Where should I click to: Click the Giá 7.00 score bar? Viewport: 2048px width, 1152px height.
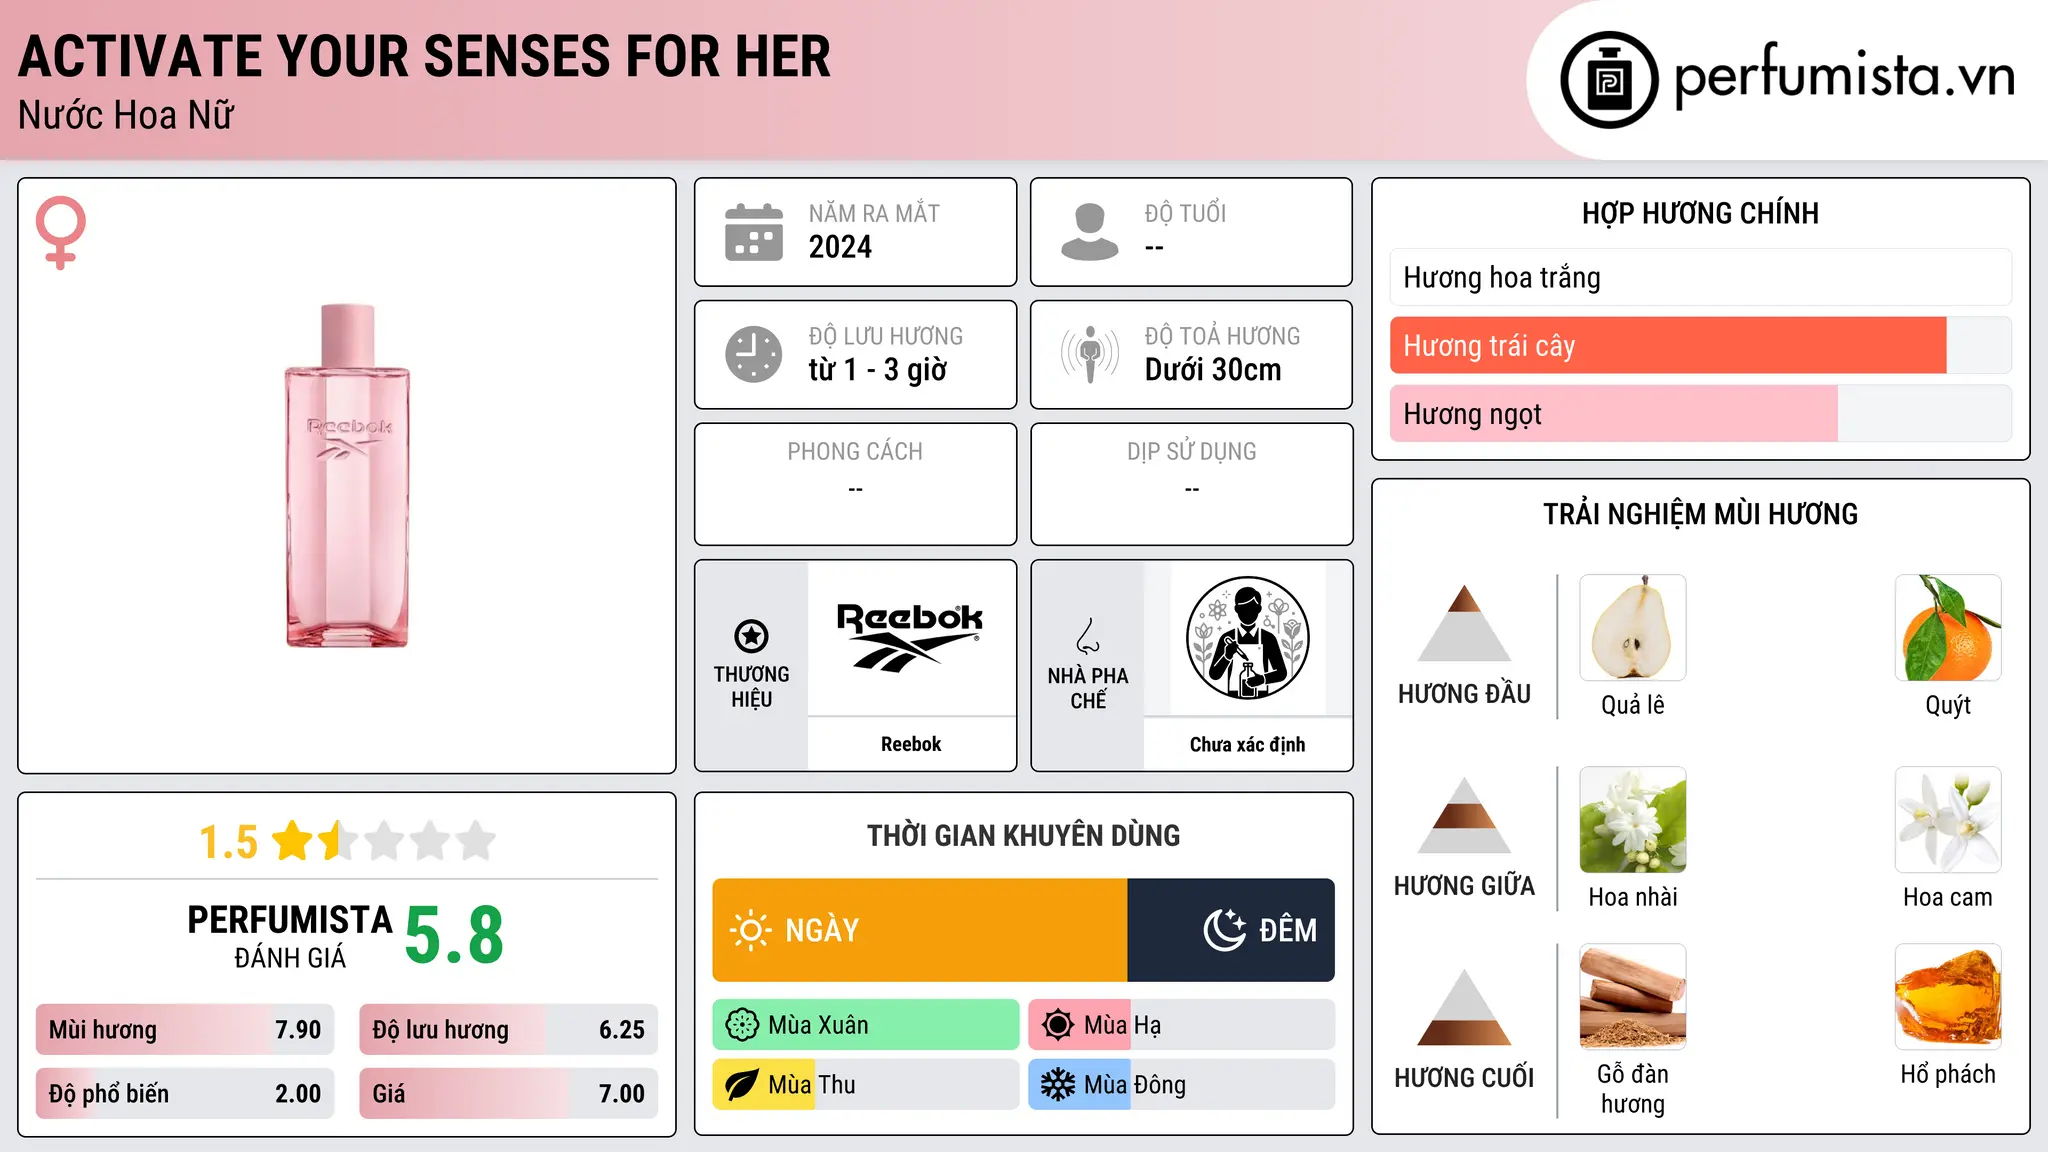508,1094
